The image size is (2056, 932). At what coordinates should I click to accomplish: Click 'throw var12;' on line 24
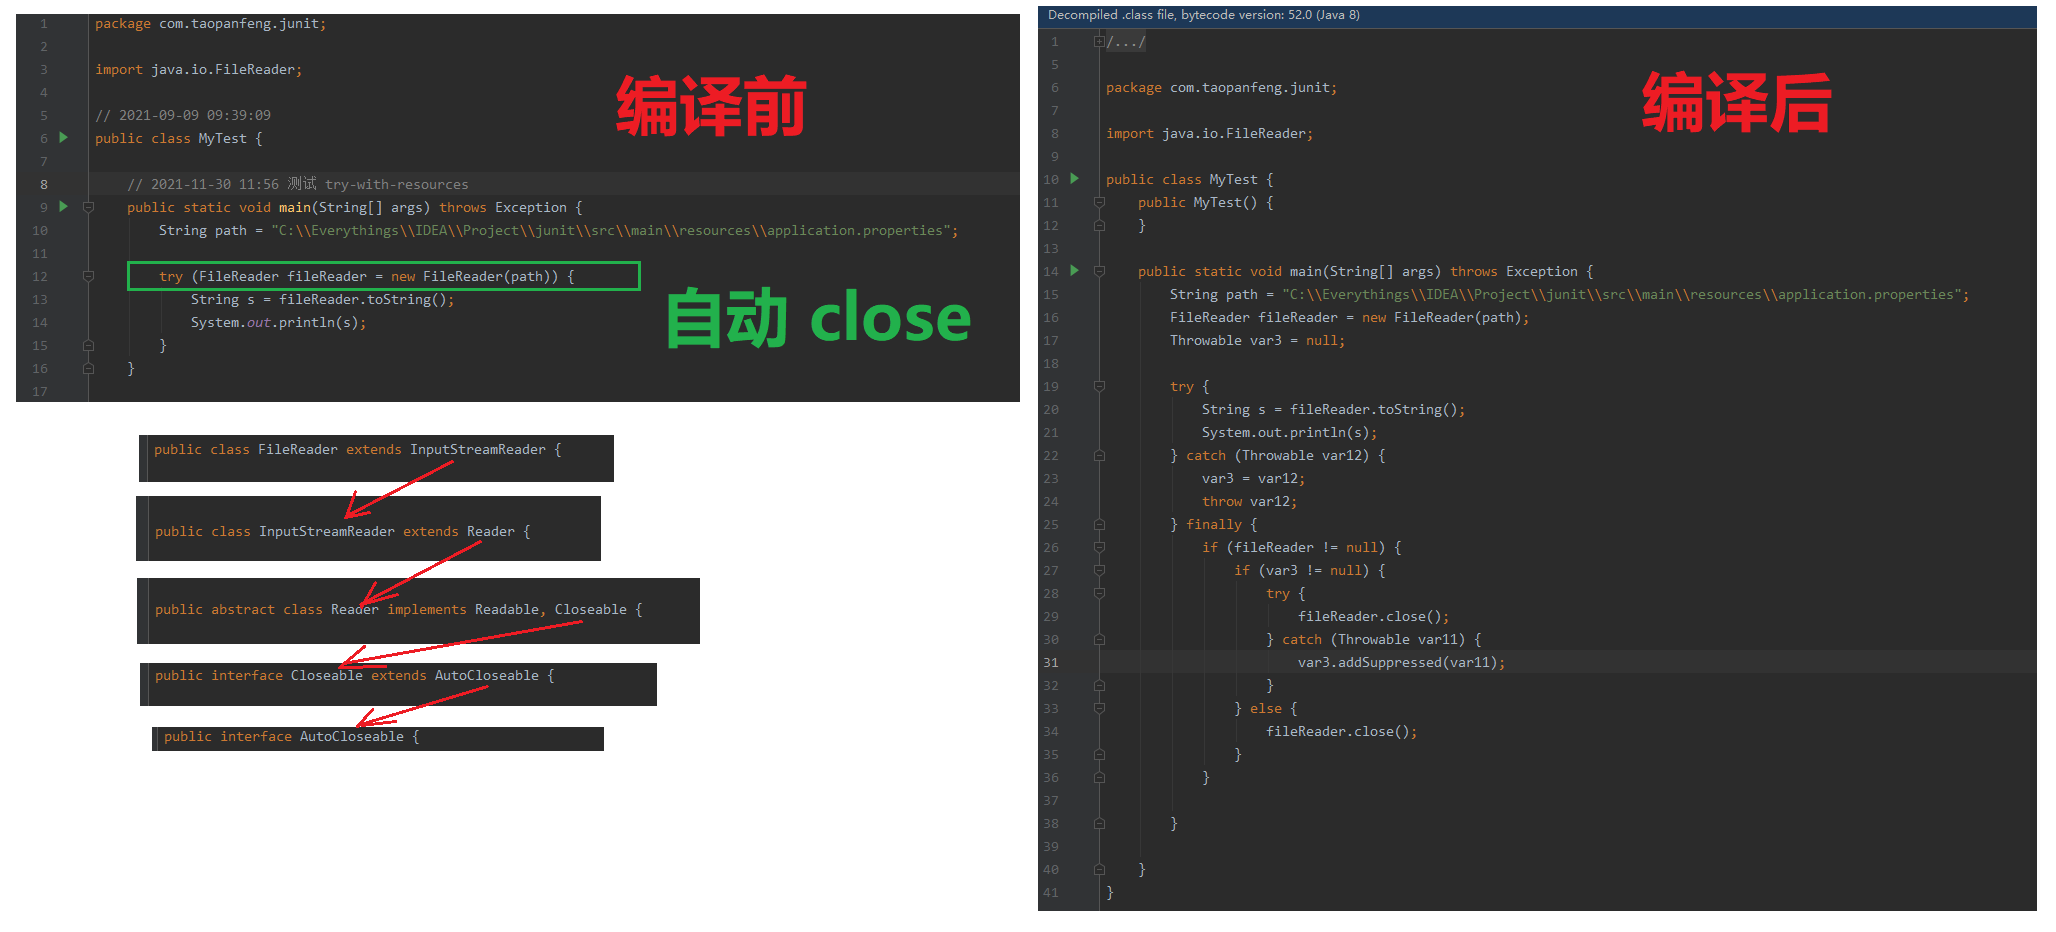(1249, 501)
